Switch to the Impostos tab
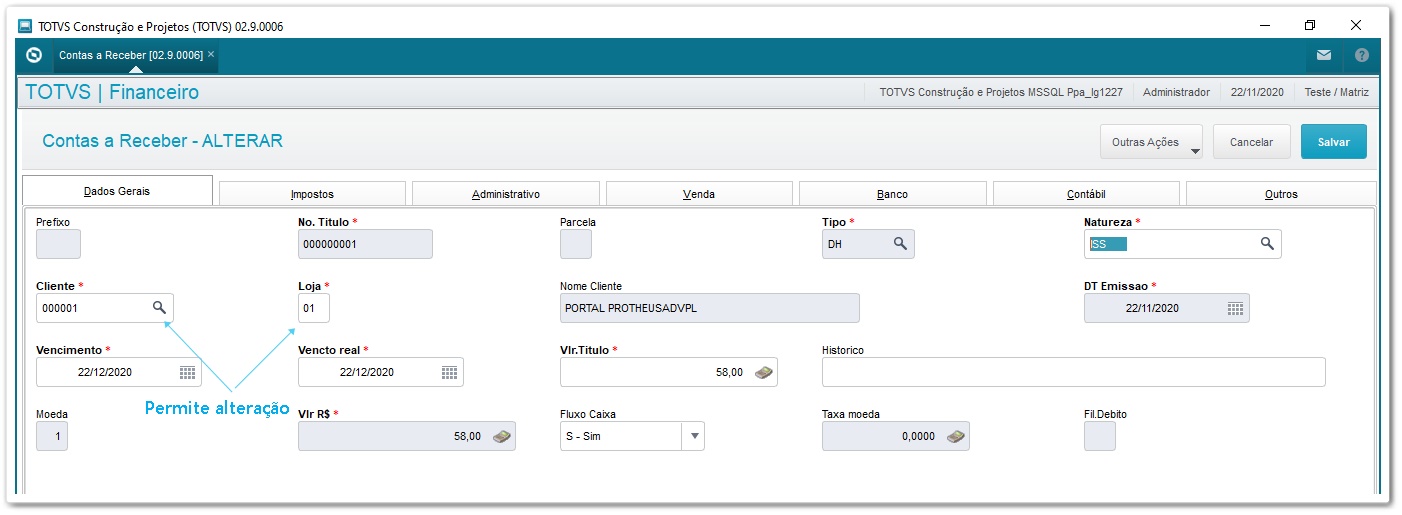This screenshot has width=1402, height=515. pos(312,194)
